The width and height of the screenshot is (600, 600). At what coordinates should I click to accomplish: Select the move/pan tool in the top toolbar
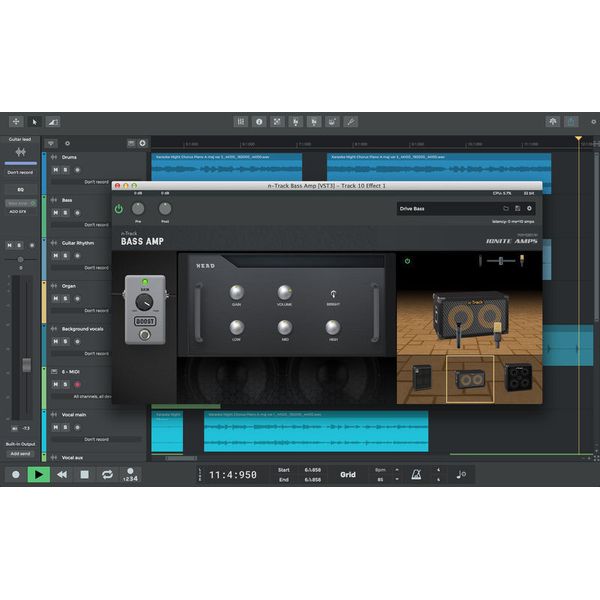16,122
